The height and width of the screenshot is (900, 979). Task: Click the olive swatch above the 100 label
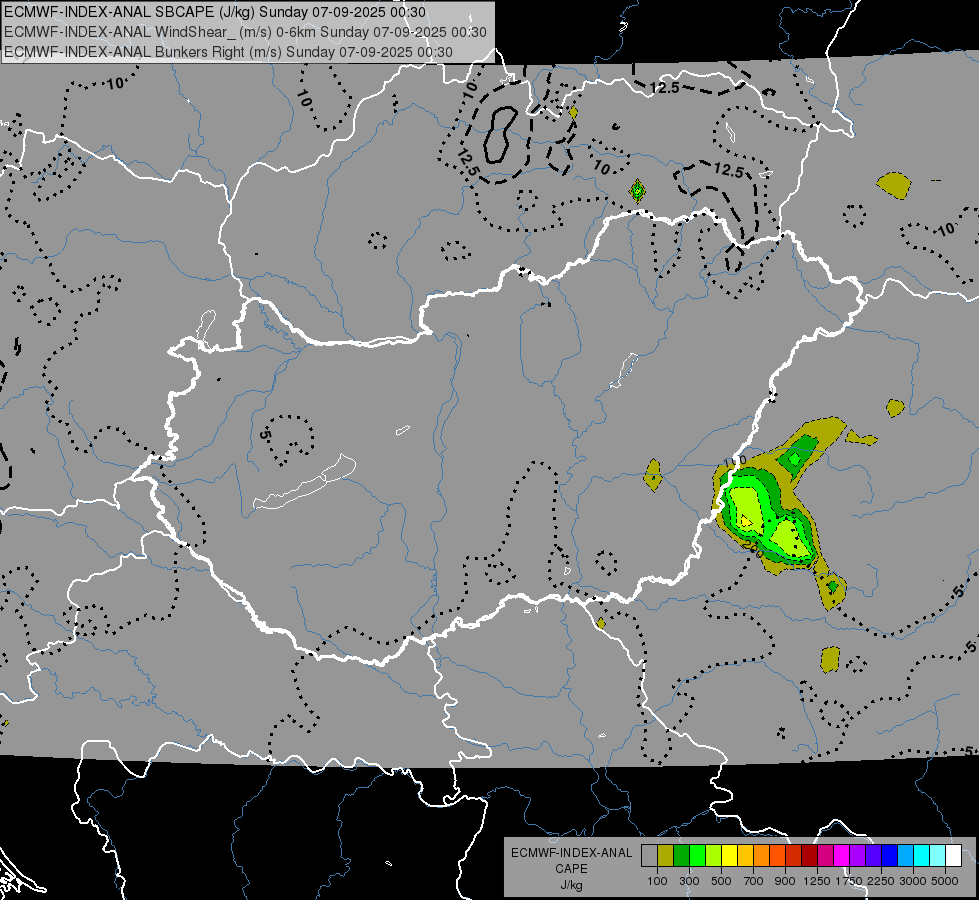click(x=666, y=855)
